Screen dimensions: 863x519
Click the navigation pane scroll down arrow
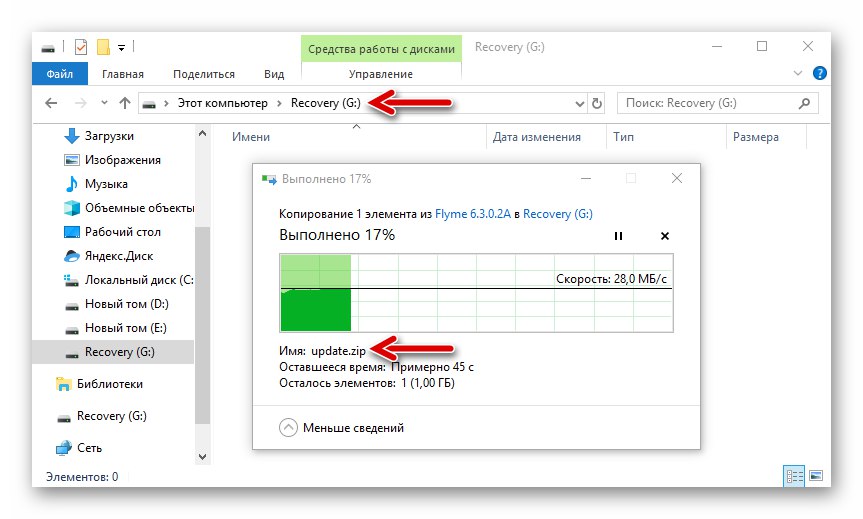pos(203,457)
